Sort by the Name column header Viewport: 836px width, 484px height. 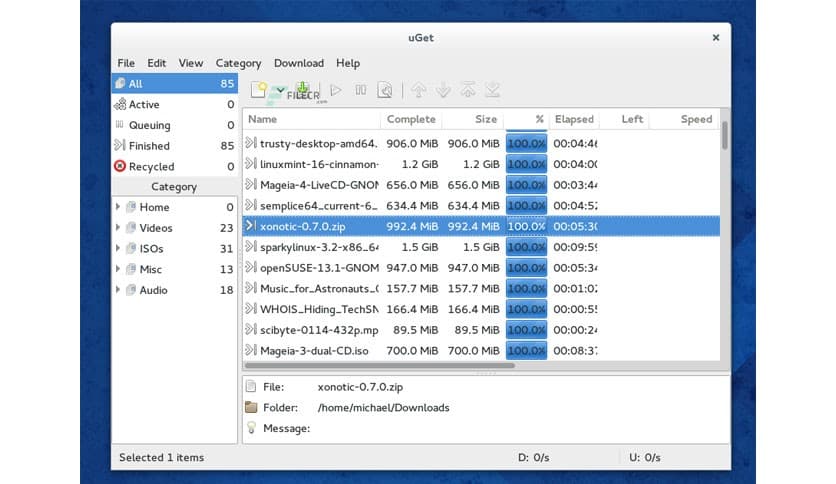(311, 119)
